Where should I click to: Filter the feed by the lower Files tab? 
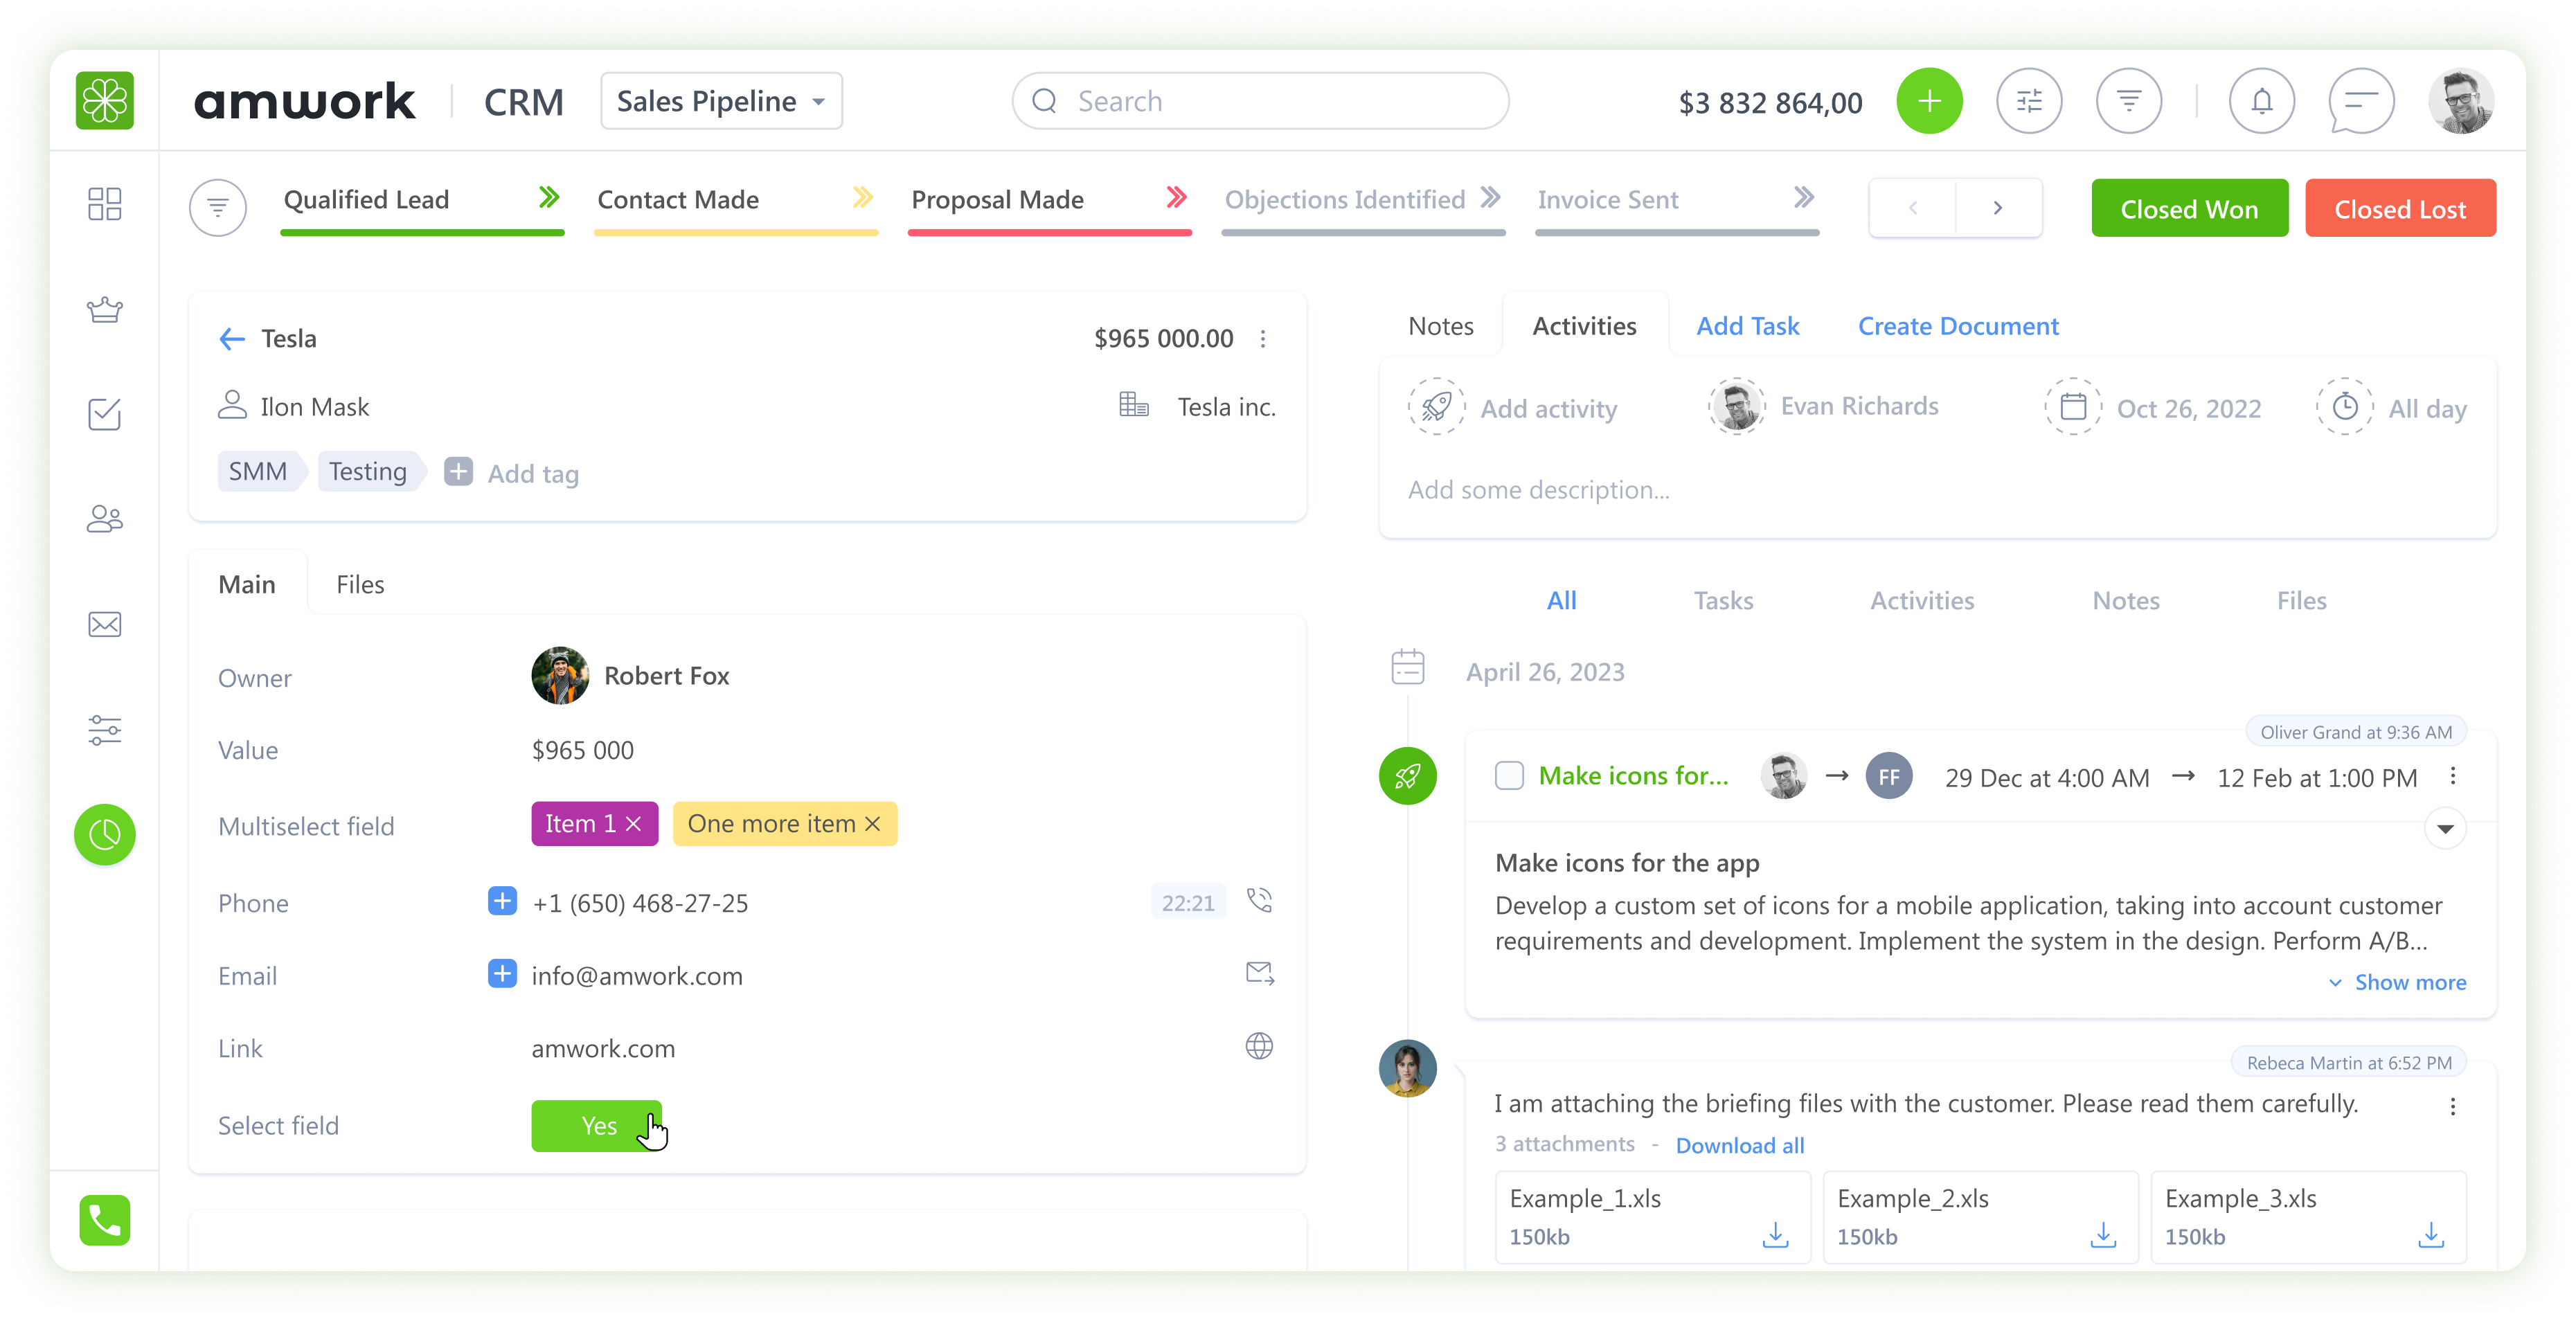[2301, 601]
